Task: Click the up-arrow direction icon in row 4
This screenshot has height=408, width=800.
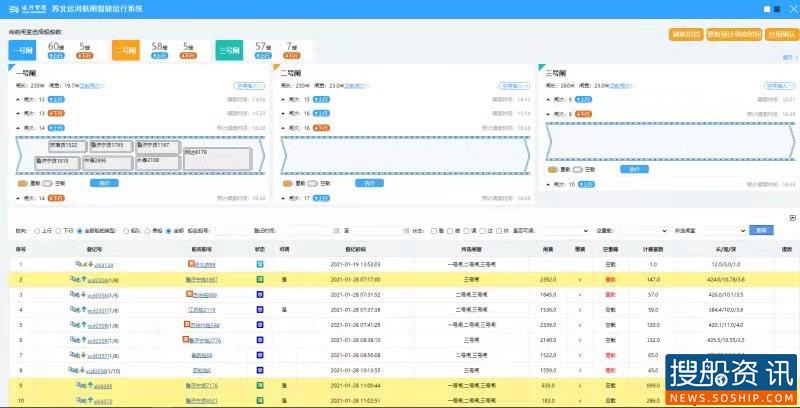Action: click(83, 310)
